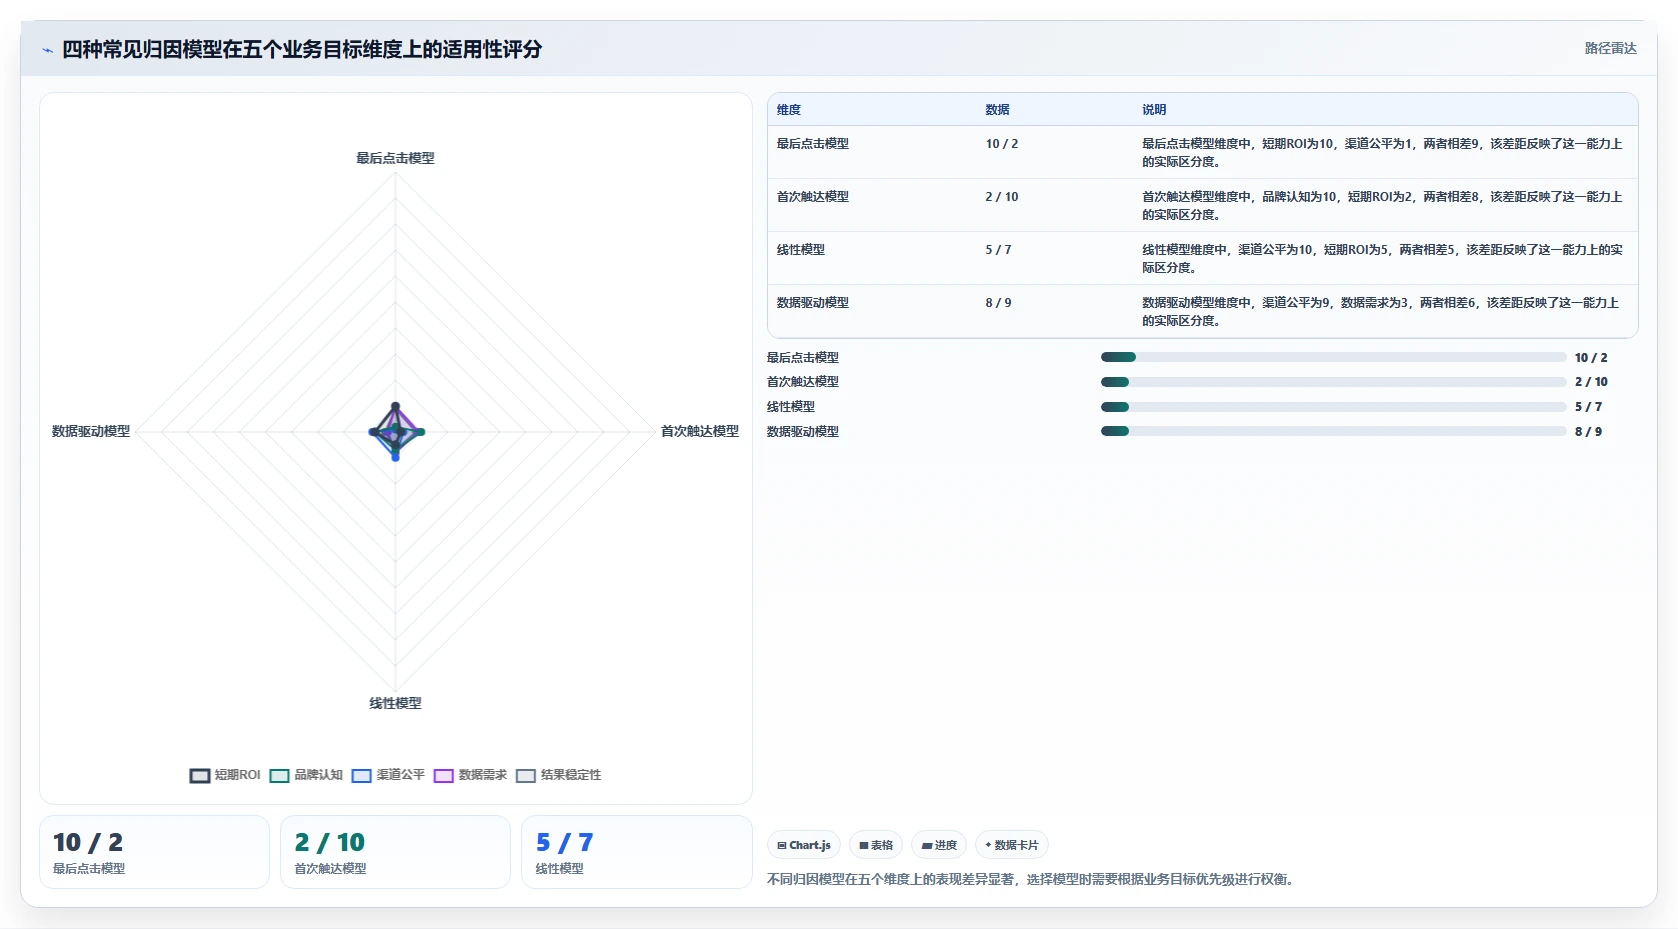This screenshot has width=1678, height=929.
Task: Select the 数据驱动模型 progress bar
Action: click(1333, 431)
